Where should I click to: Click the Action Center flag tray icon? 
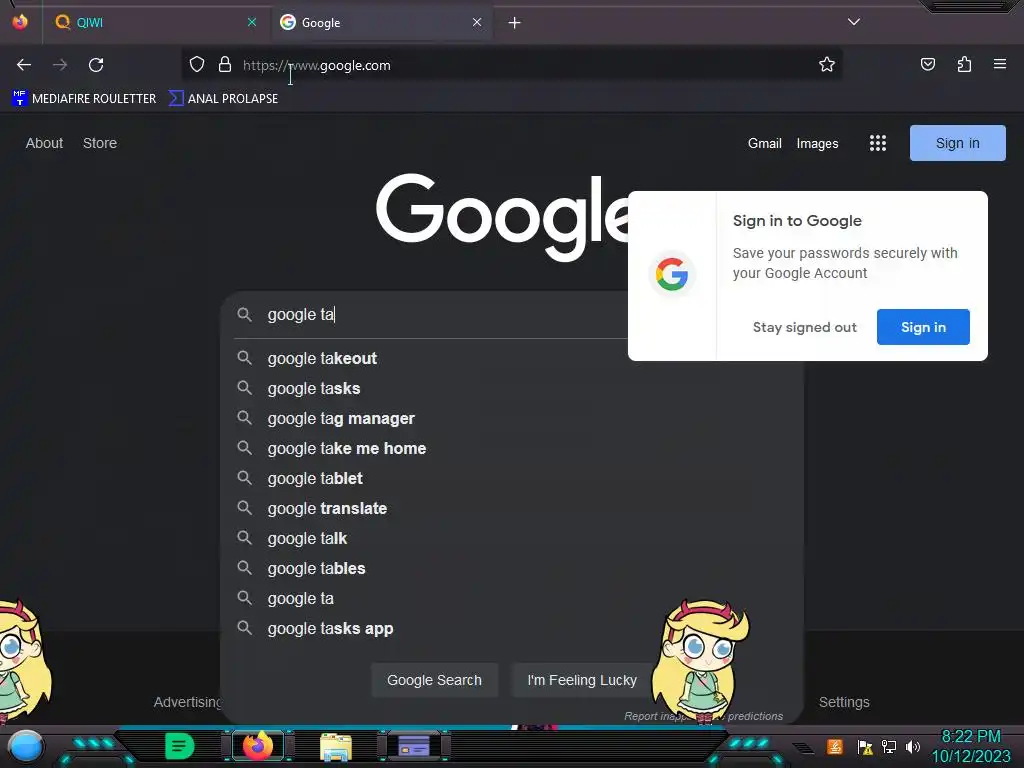point(865,747)
